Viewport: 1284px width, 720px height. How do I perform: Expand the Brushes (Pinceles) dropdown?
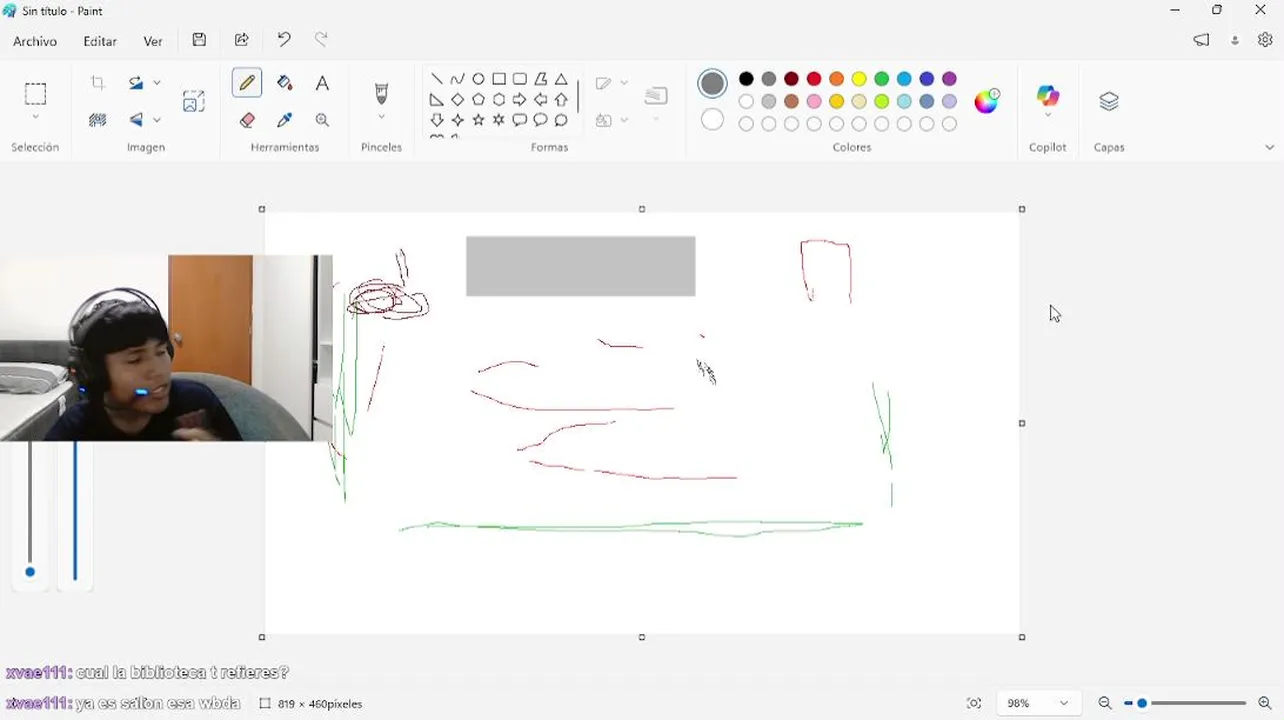click(381, 117)
